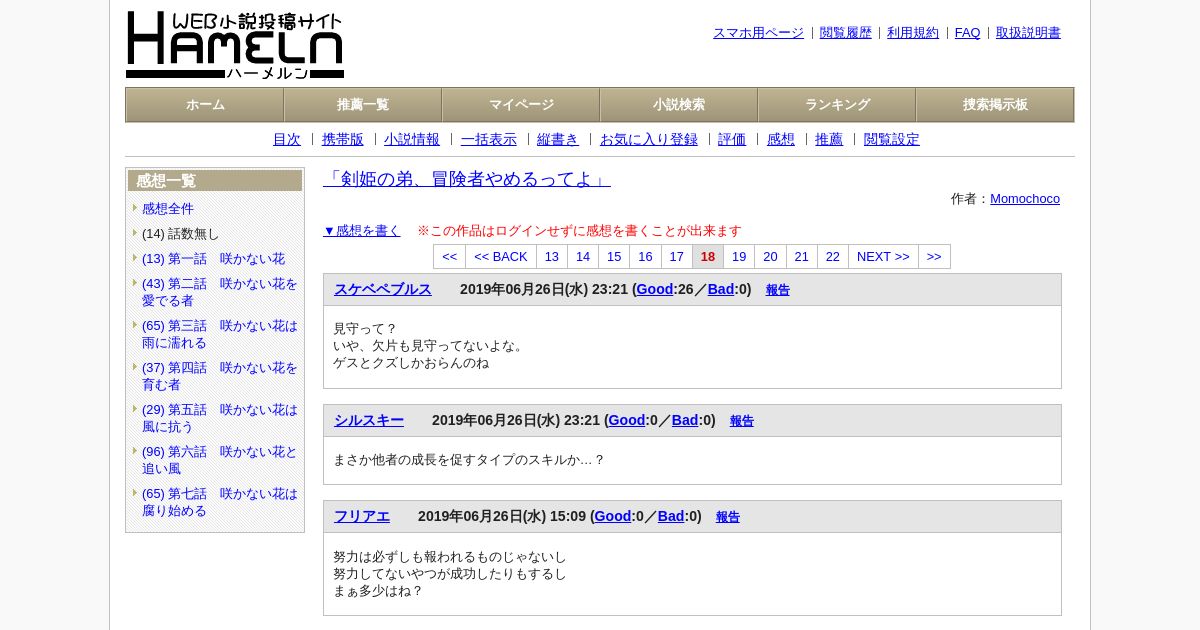Open 閲覧履歴 link
Screen dimensions: 1200x630
pos(846,32)
